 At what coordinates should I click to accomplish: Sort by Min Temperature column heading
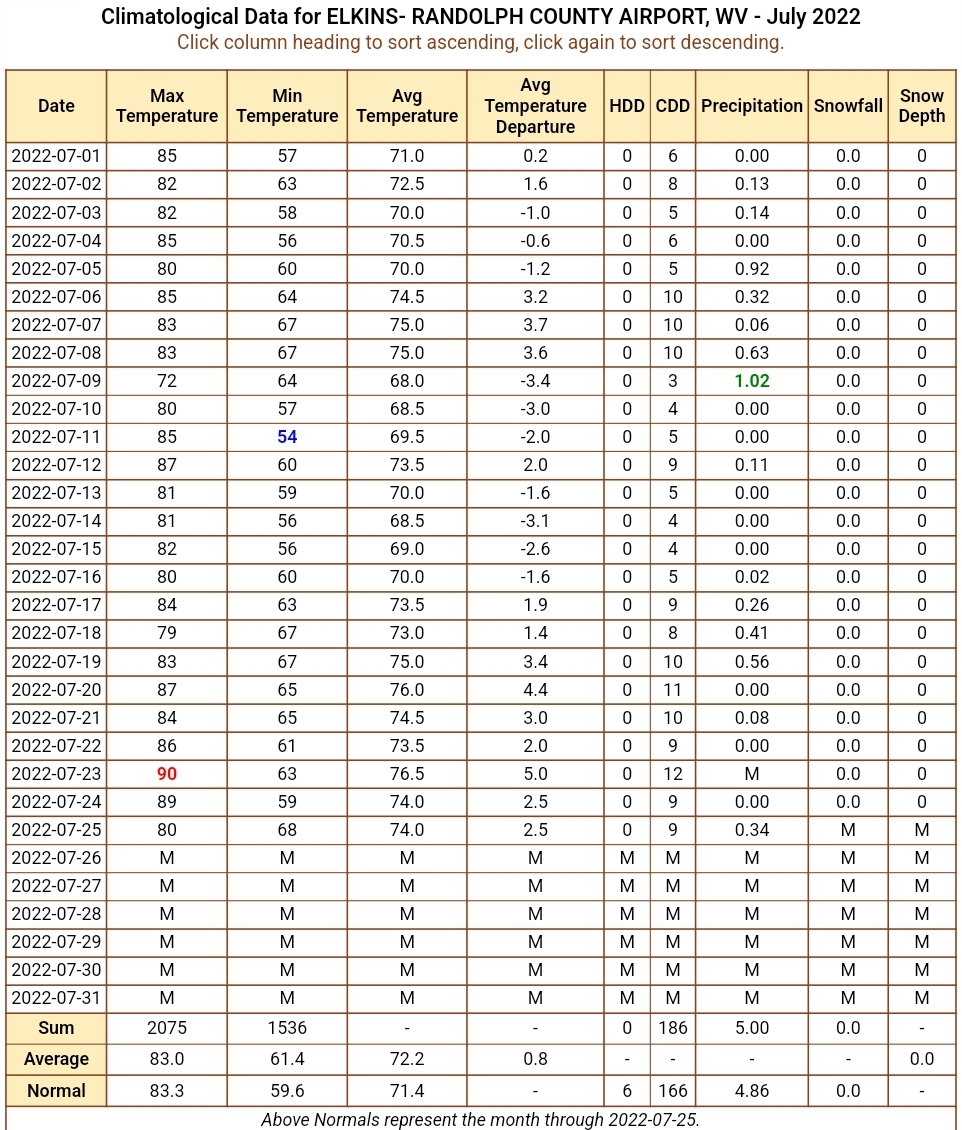point(287,106)
